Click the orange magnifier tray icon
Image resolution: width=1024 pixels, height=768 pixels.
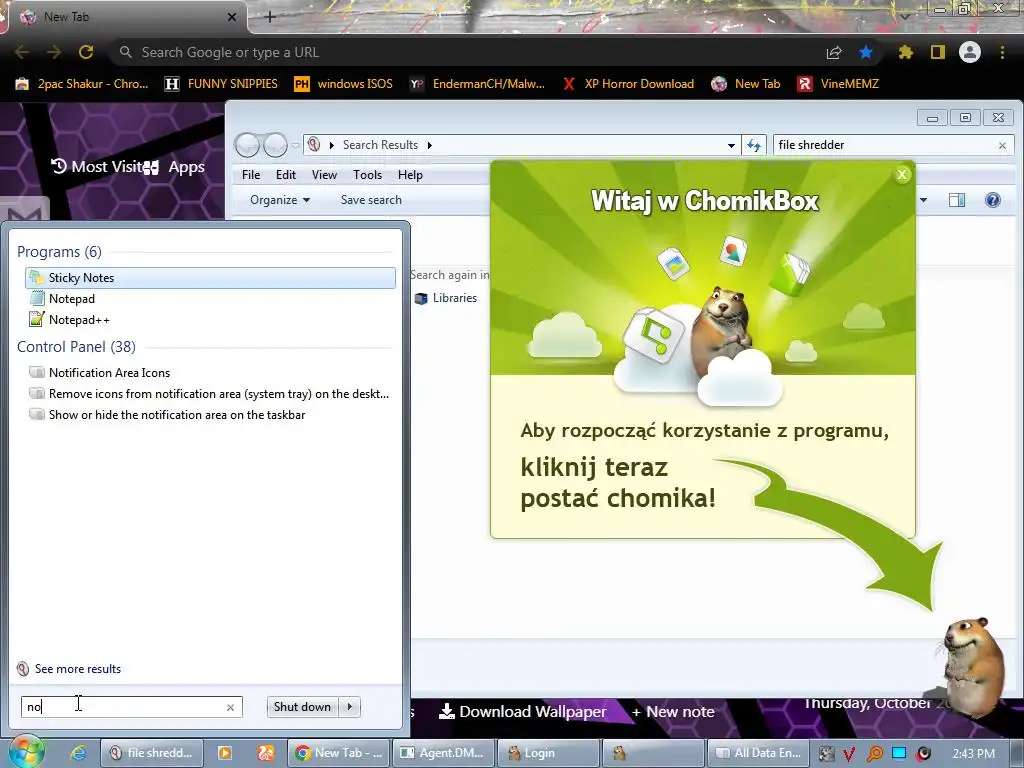click(874, 754)
